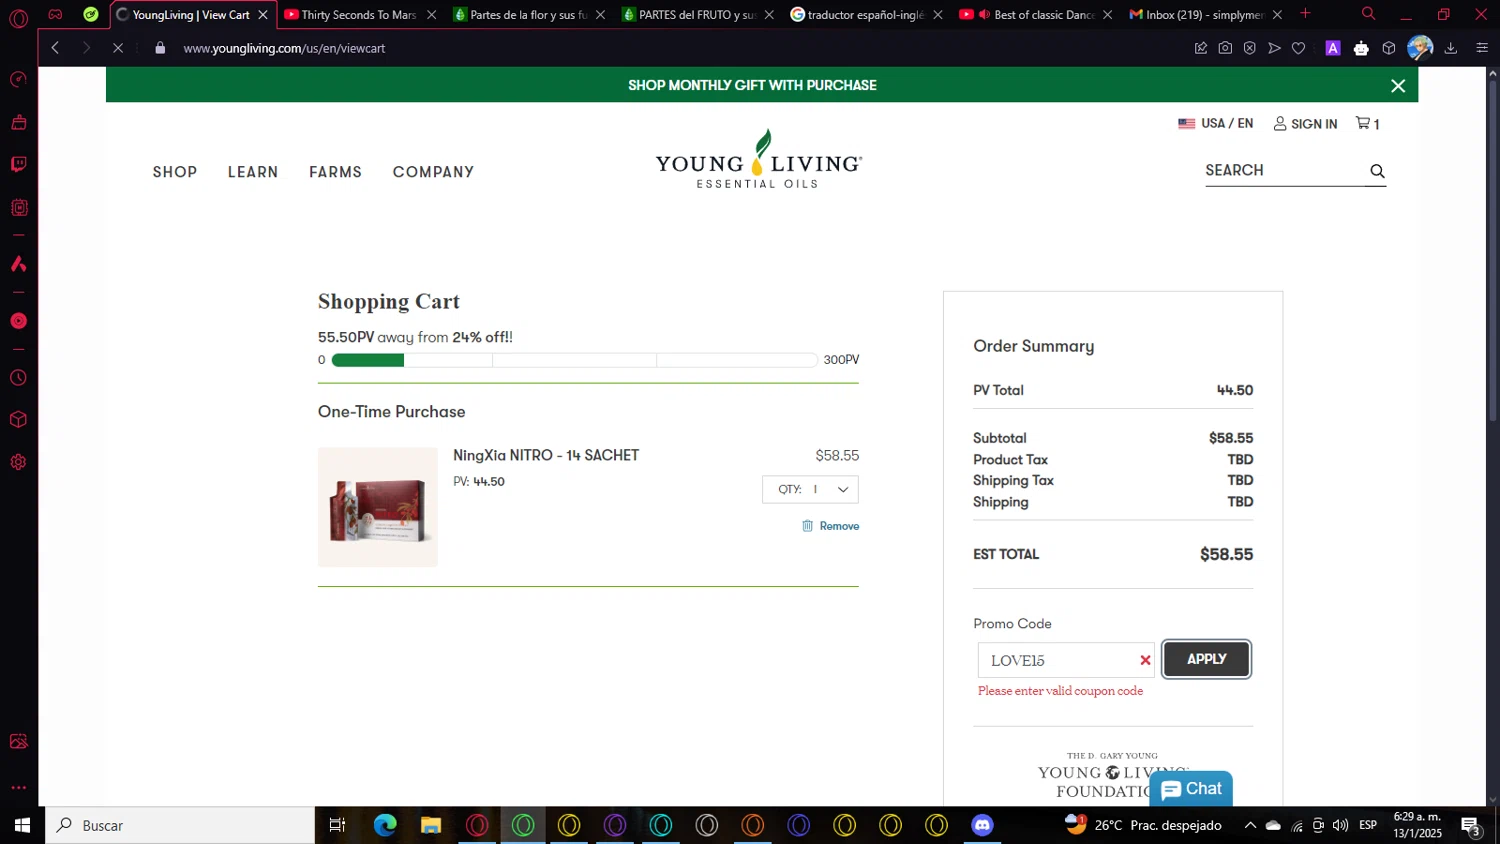Screen dimensions: 1500x844
Task: Stop loading the page
Action: coord(117,48)
